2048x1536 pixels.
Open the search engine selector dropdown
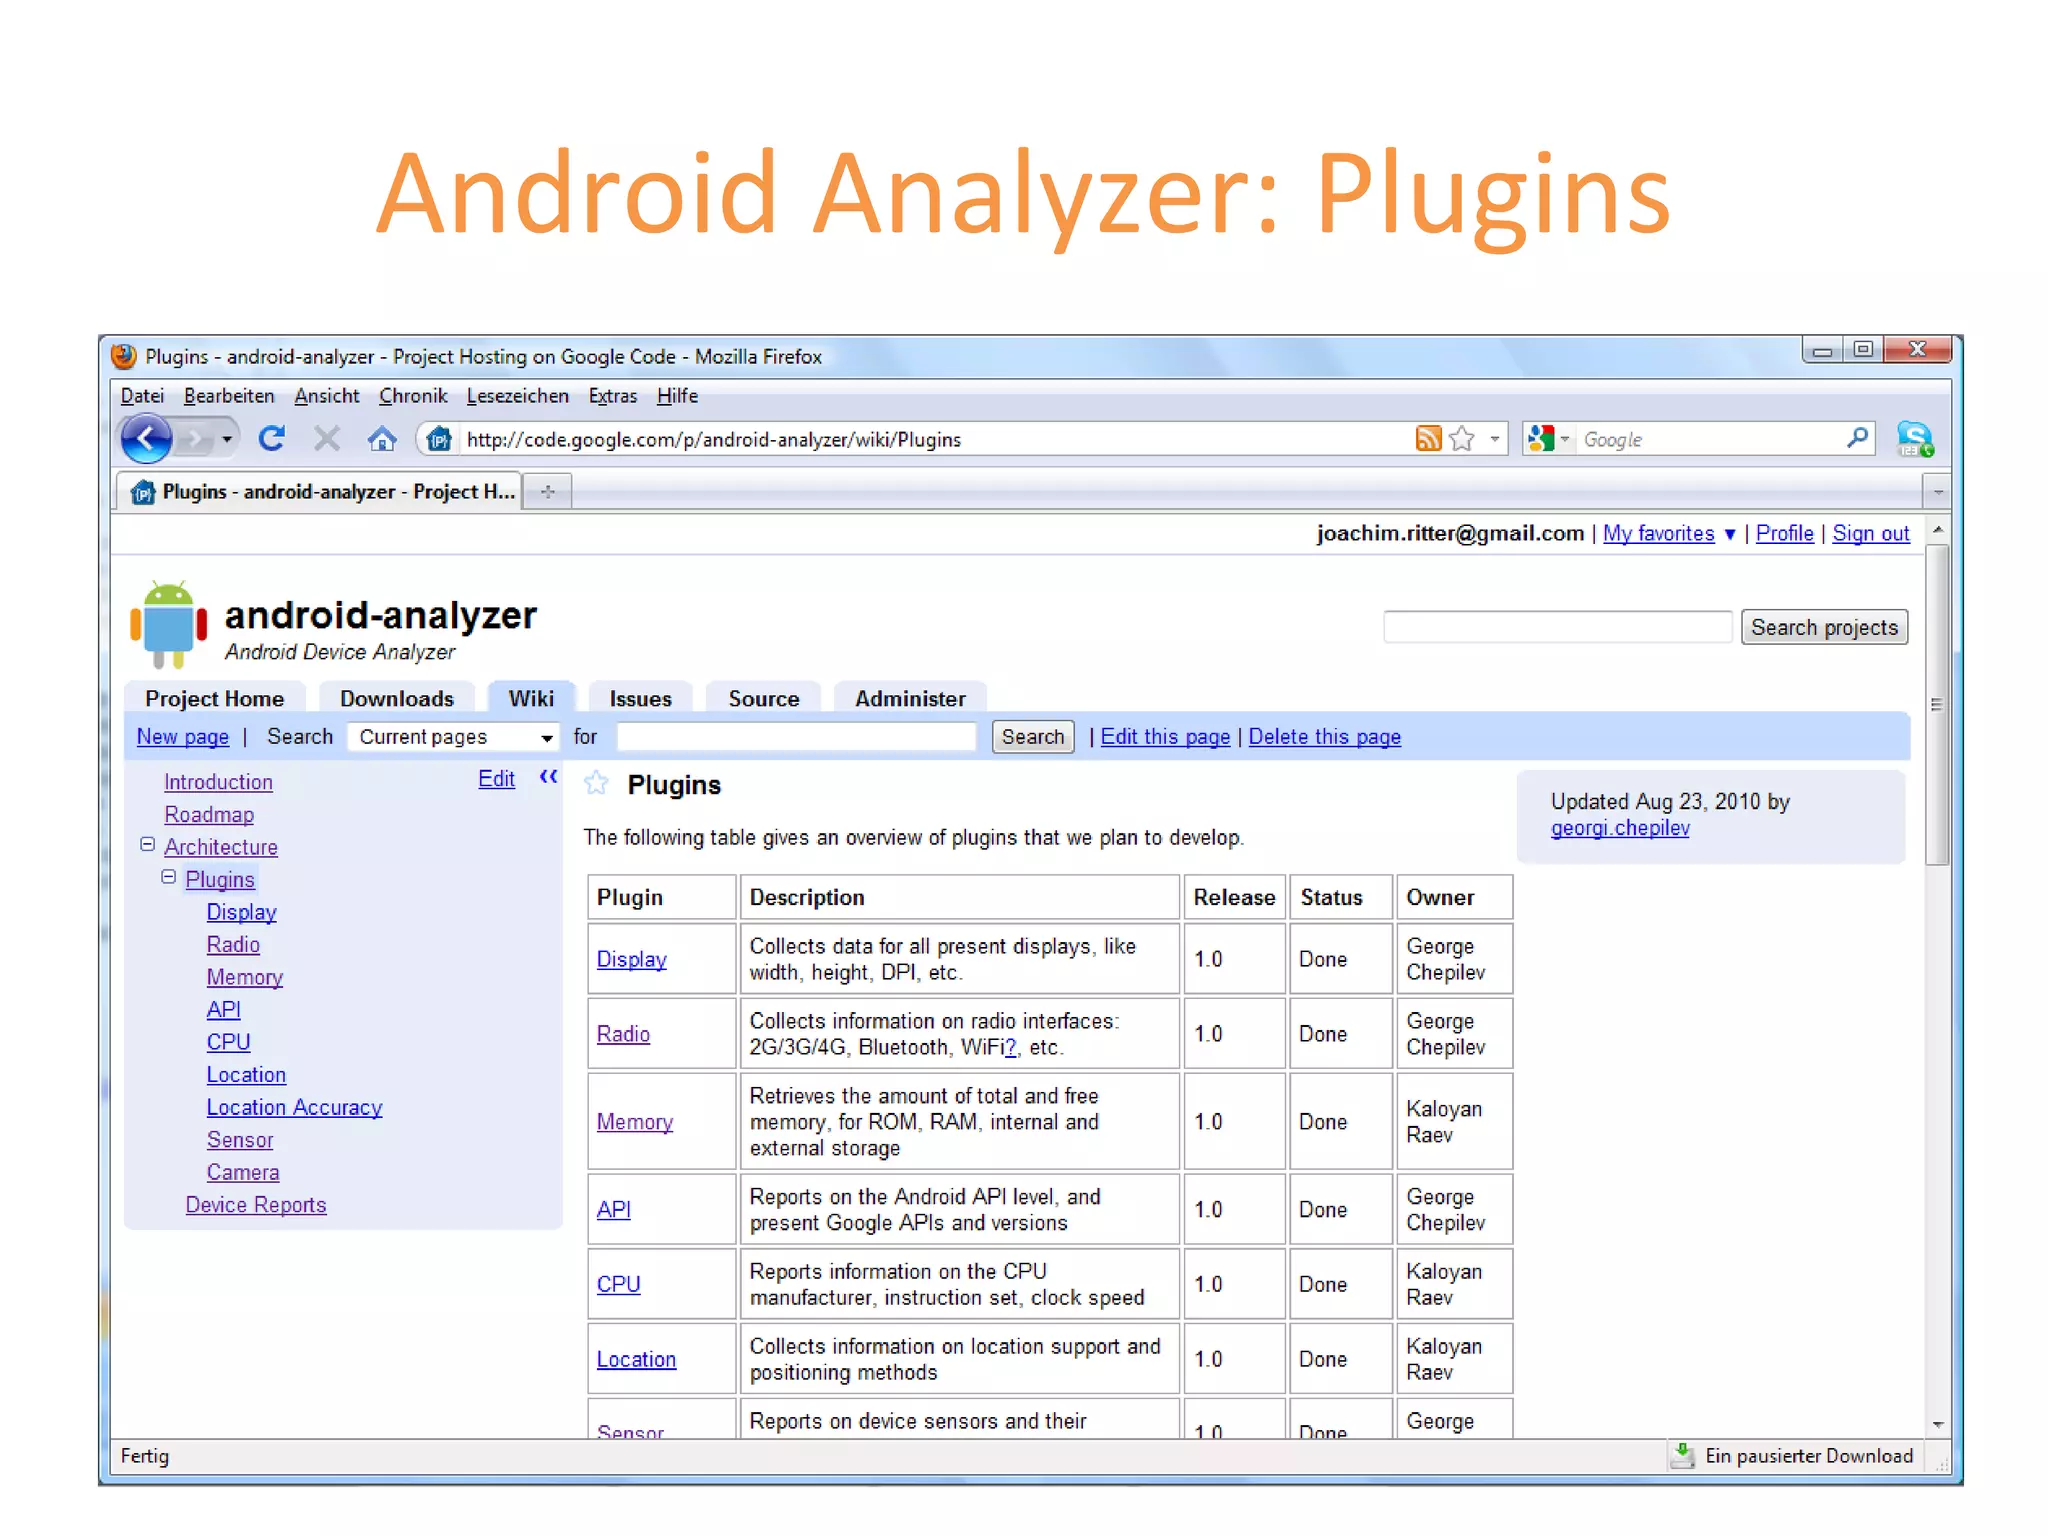pyautogui.click(x=1565, y=439)
